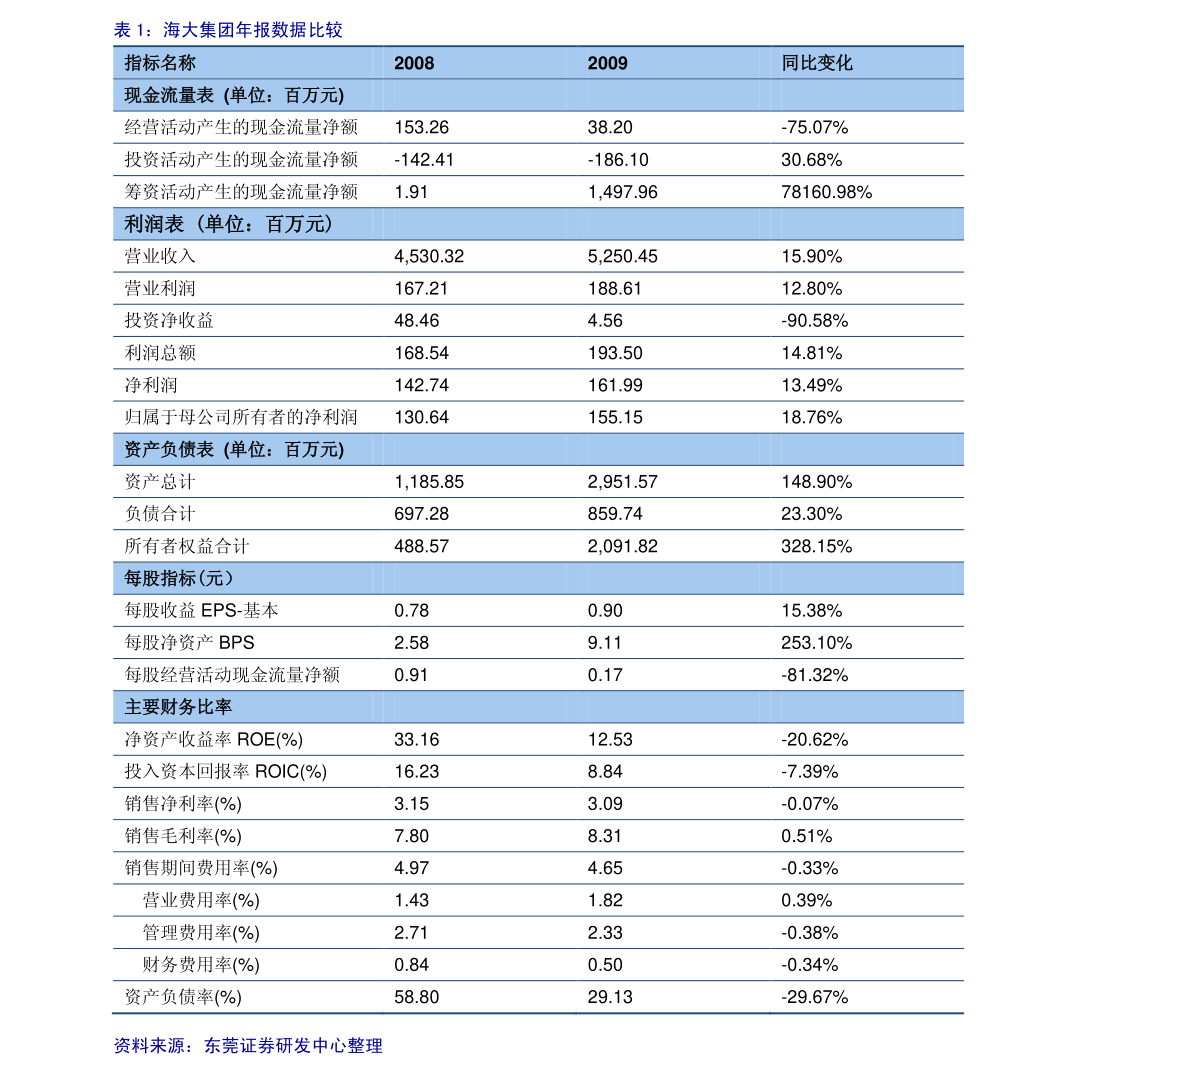
Task: Select the change value 78160.98%
Action: pos(826,192)
